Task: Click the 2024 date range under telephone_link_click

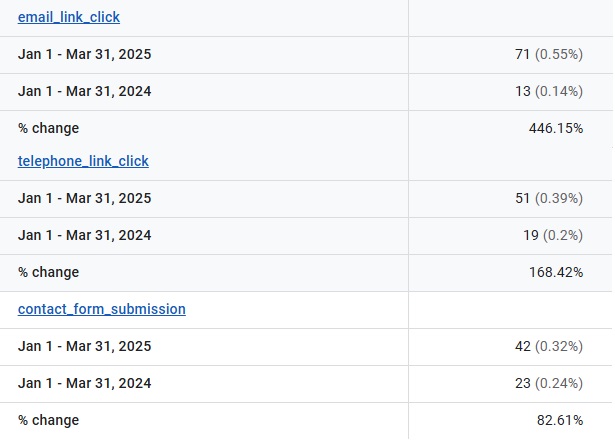Action: click(85, 235)
